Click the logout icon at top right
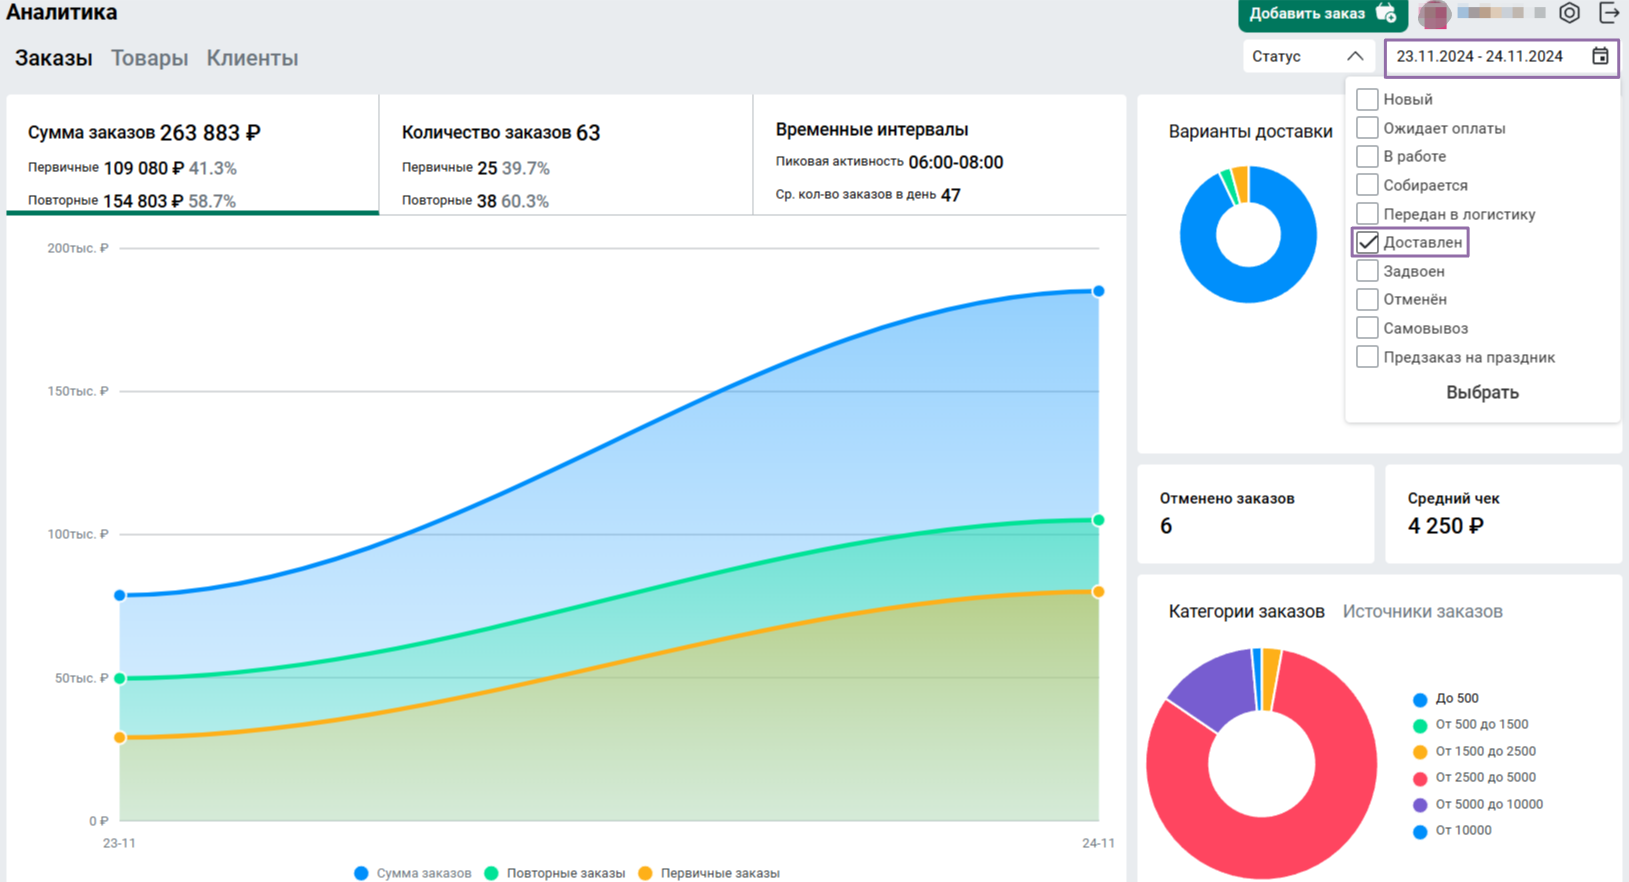 pos(1609,13)
